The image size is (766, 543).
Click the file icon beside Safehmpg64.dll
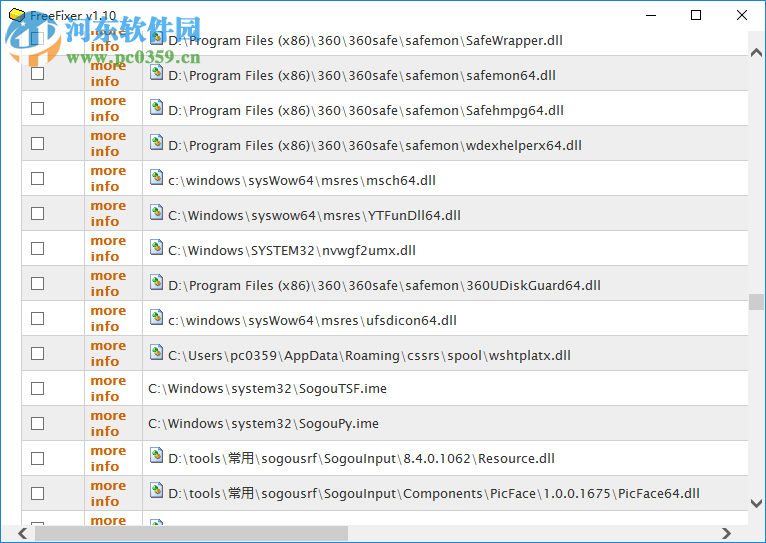pyautogui.click(x=156, y=107)
